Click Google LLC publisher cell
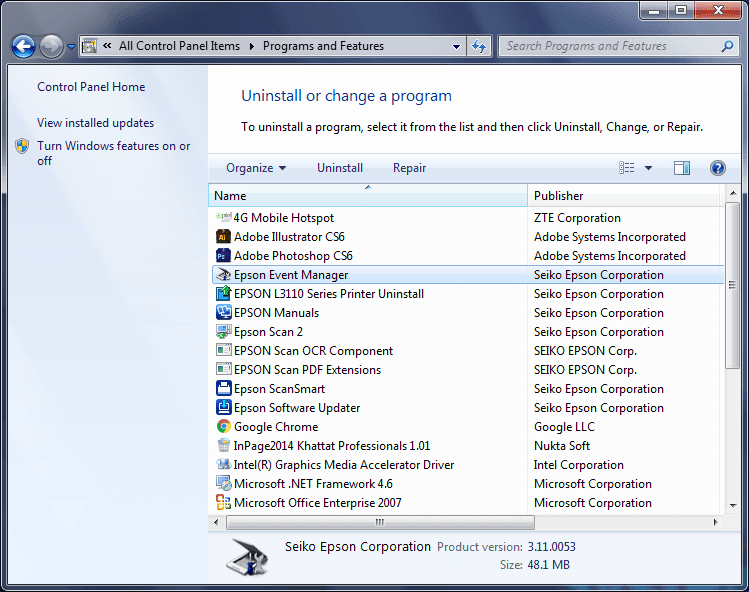749x592 pixels. pyautogui.click(x=564, y=427)
